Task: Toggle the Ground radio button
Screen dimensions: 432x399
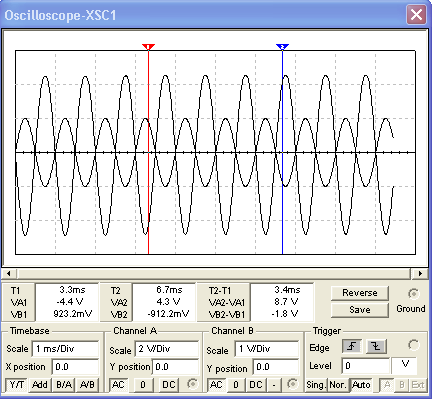Action: point(414,294)
